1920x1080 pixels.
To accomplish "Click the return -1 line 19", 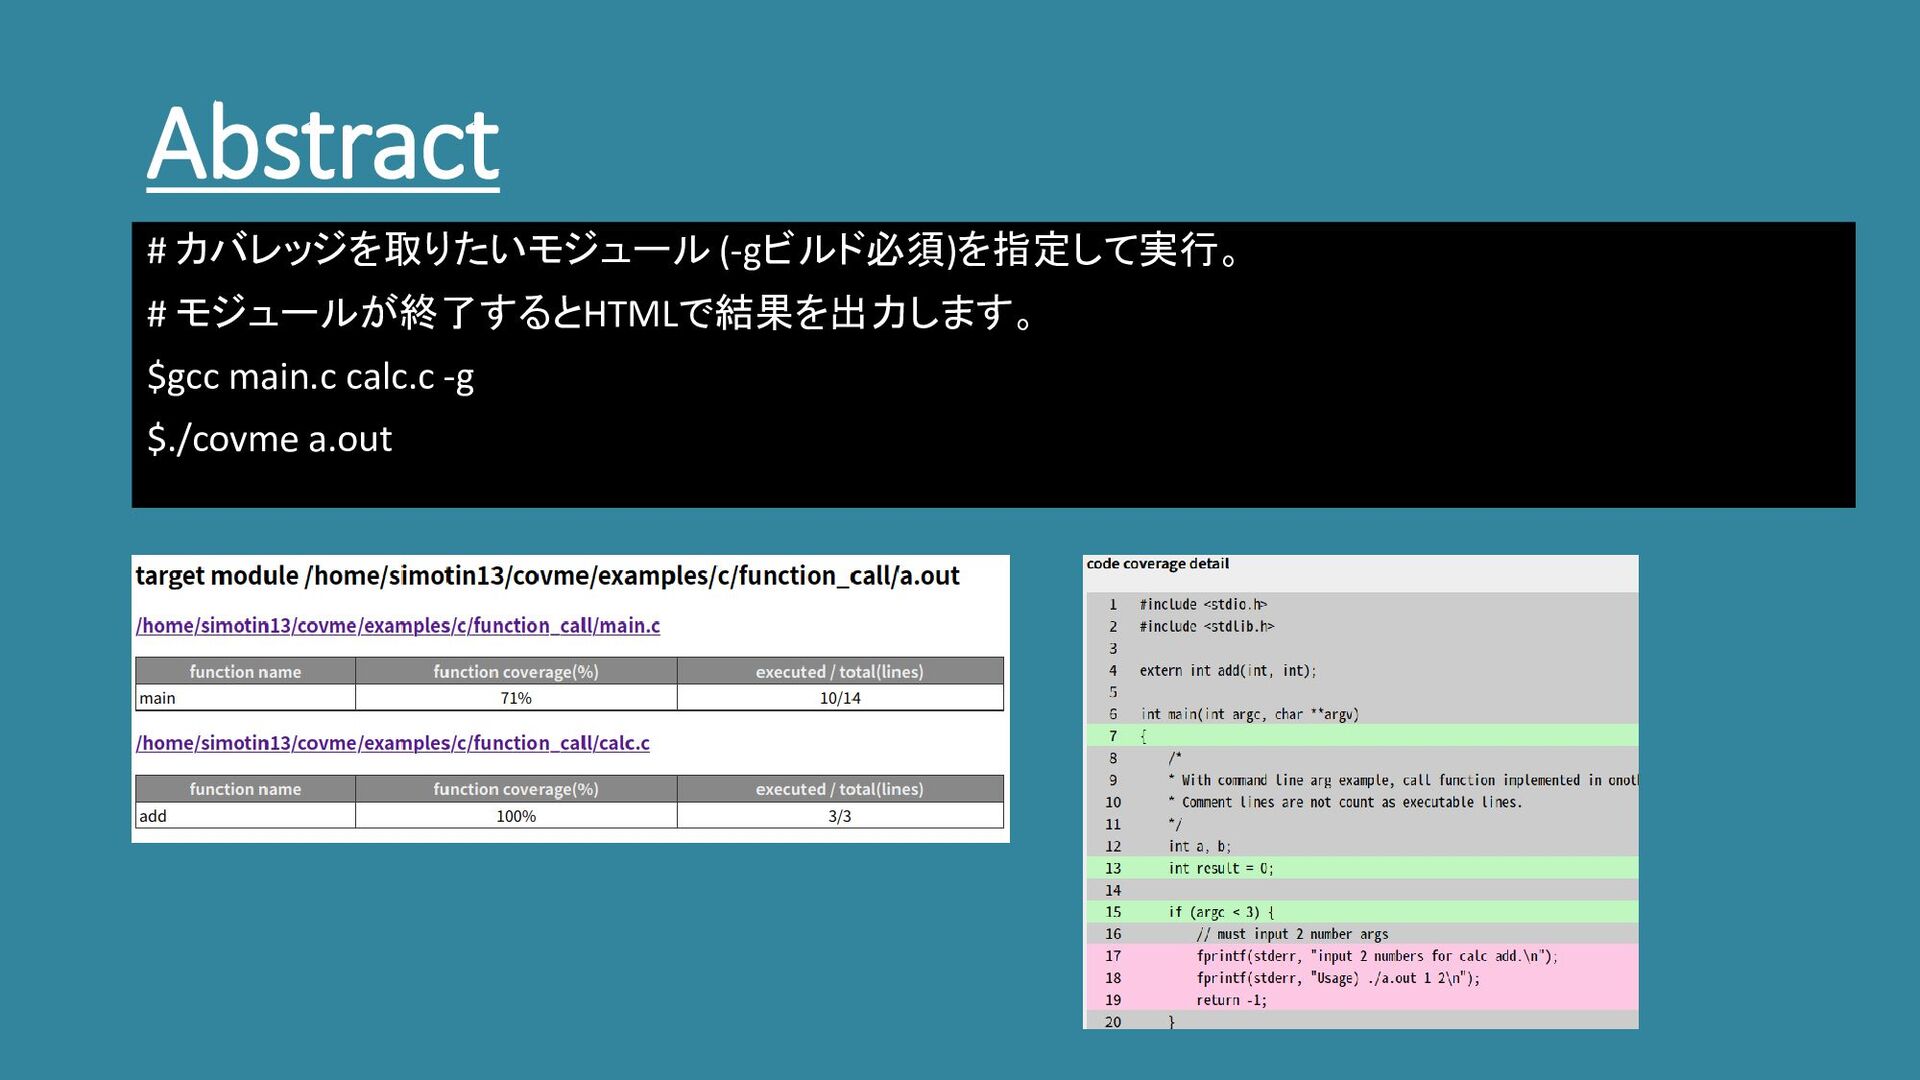I will tap(1231, 1000).
